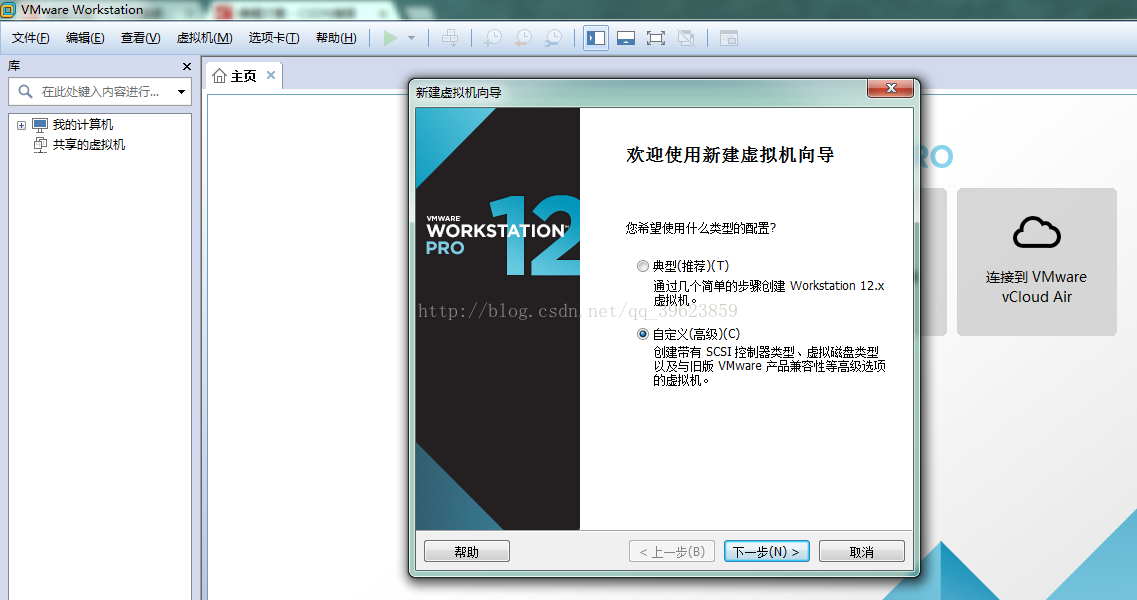Open the library search filter dropdown
This screenshot has height=600, width=1137.
(181, 91)
